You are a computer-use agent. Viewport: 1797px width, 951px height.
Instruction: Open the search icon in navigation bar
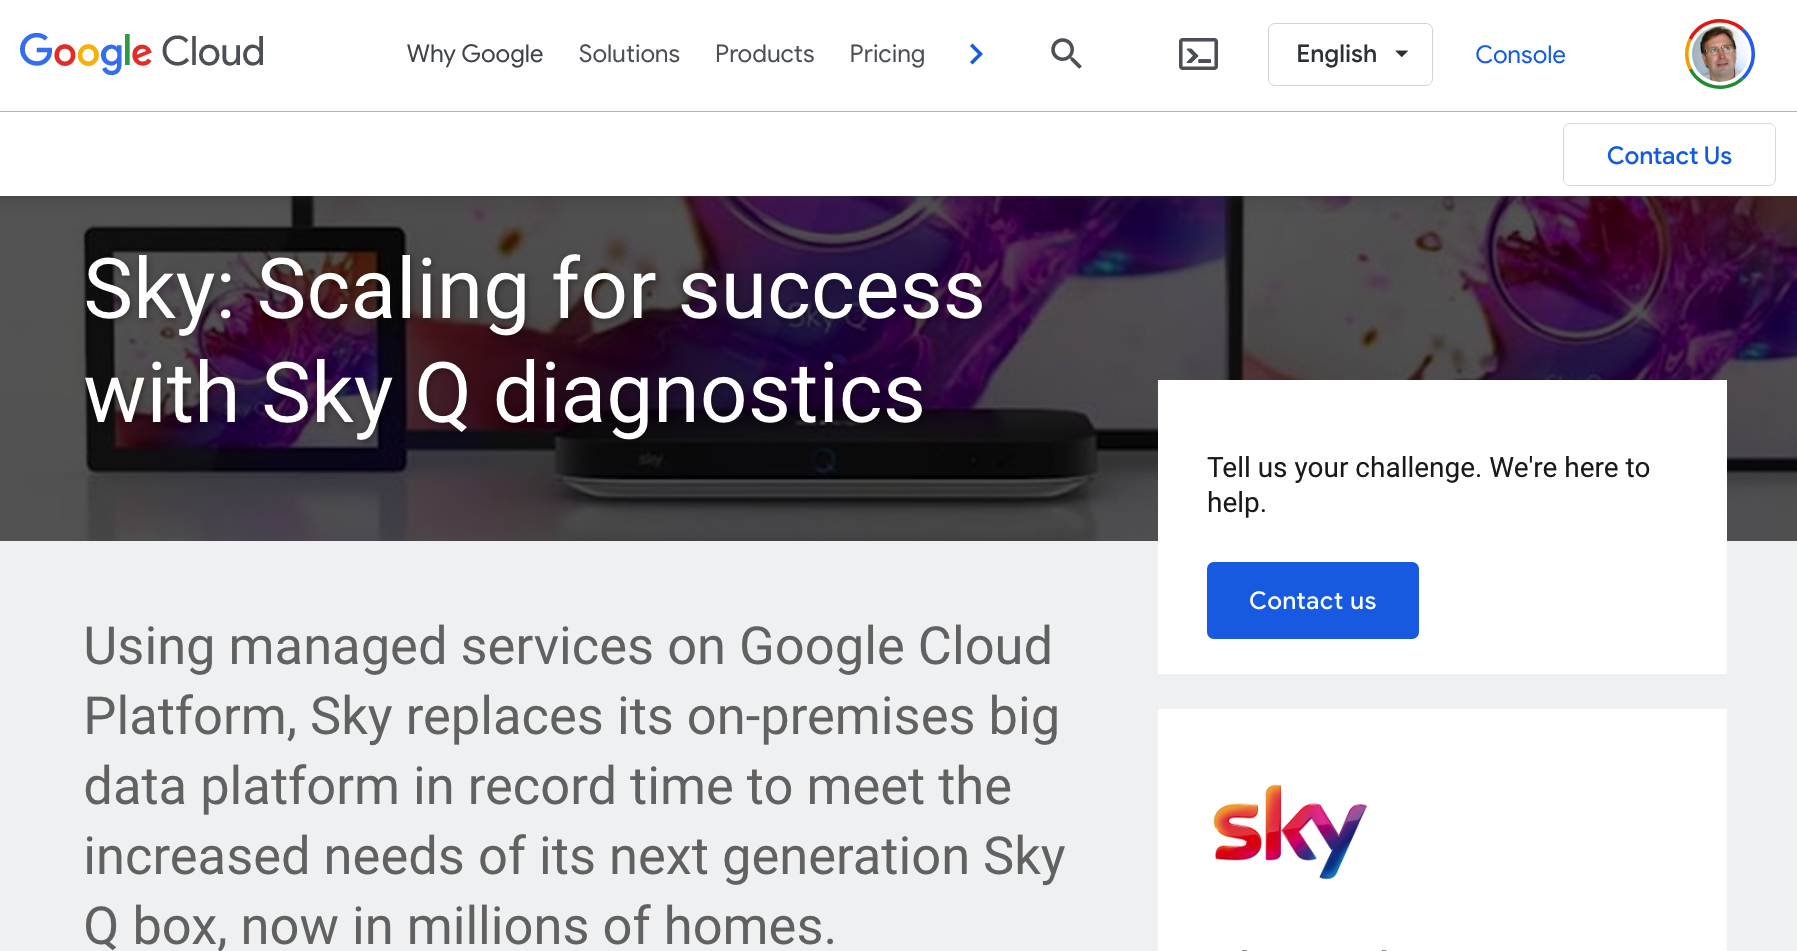pos(1066,54)
